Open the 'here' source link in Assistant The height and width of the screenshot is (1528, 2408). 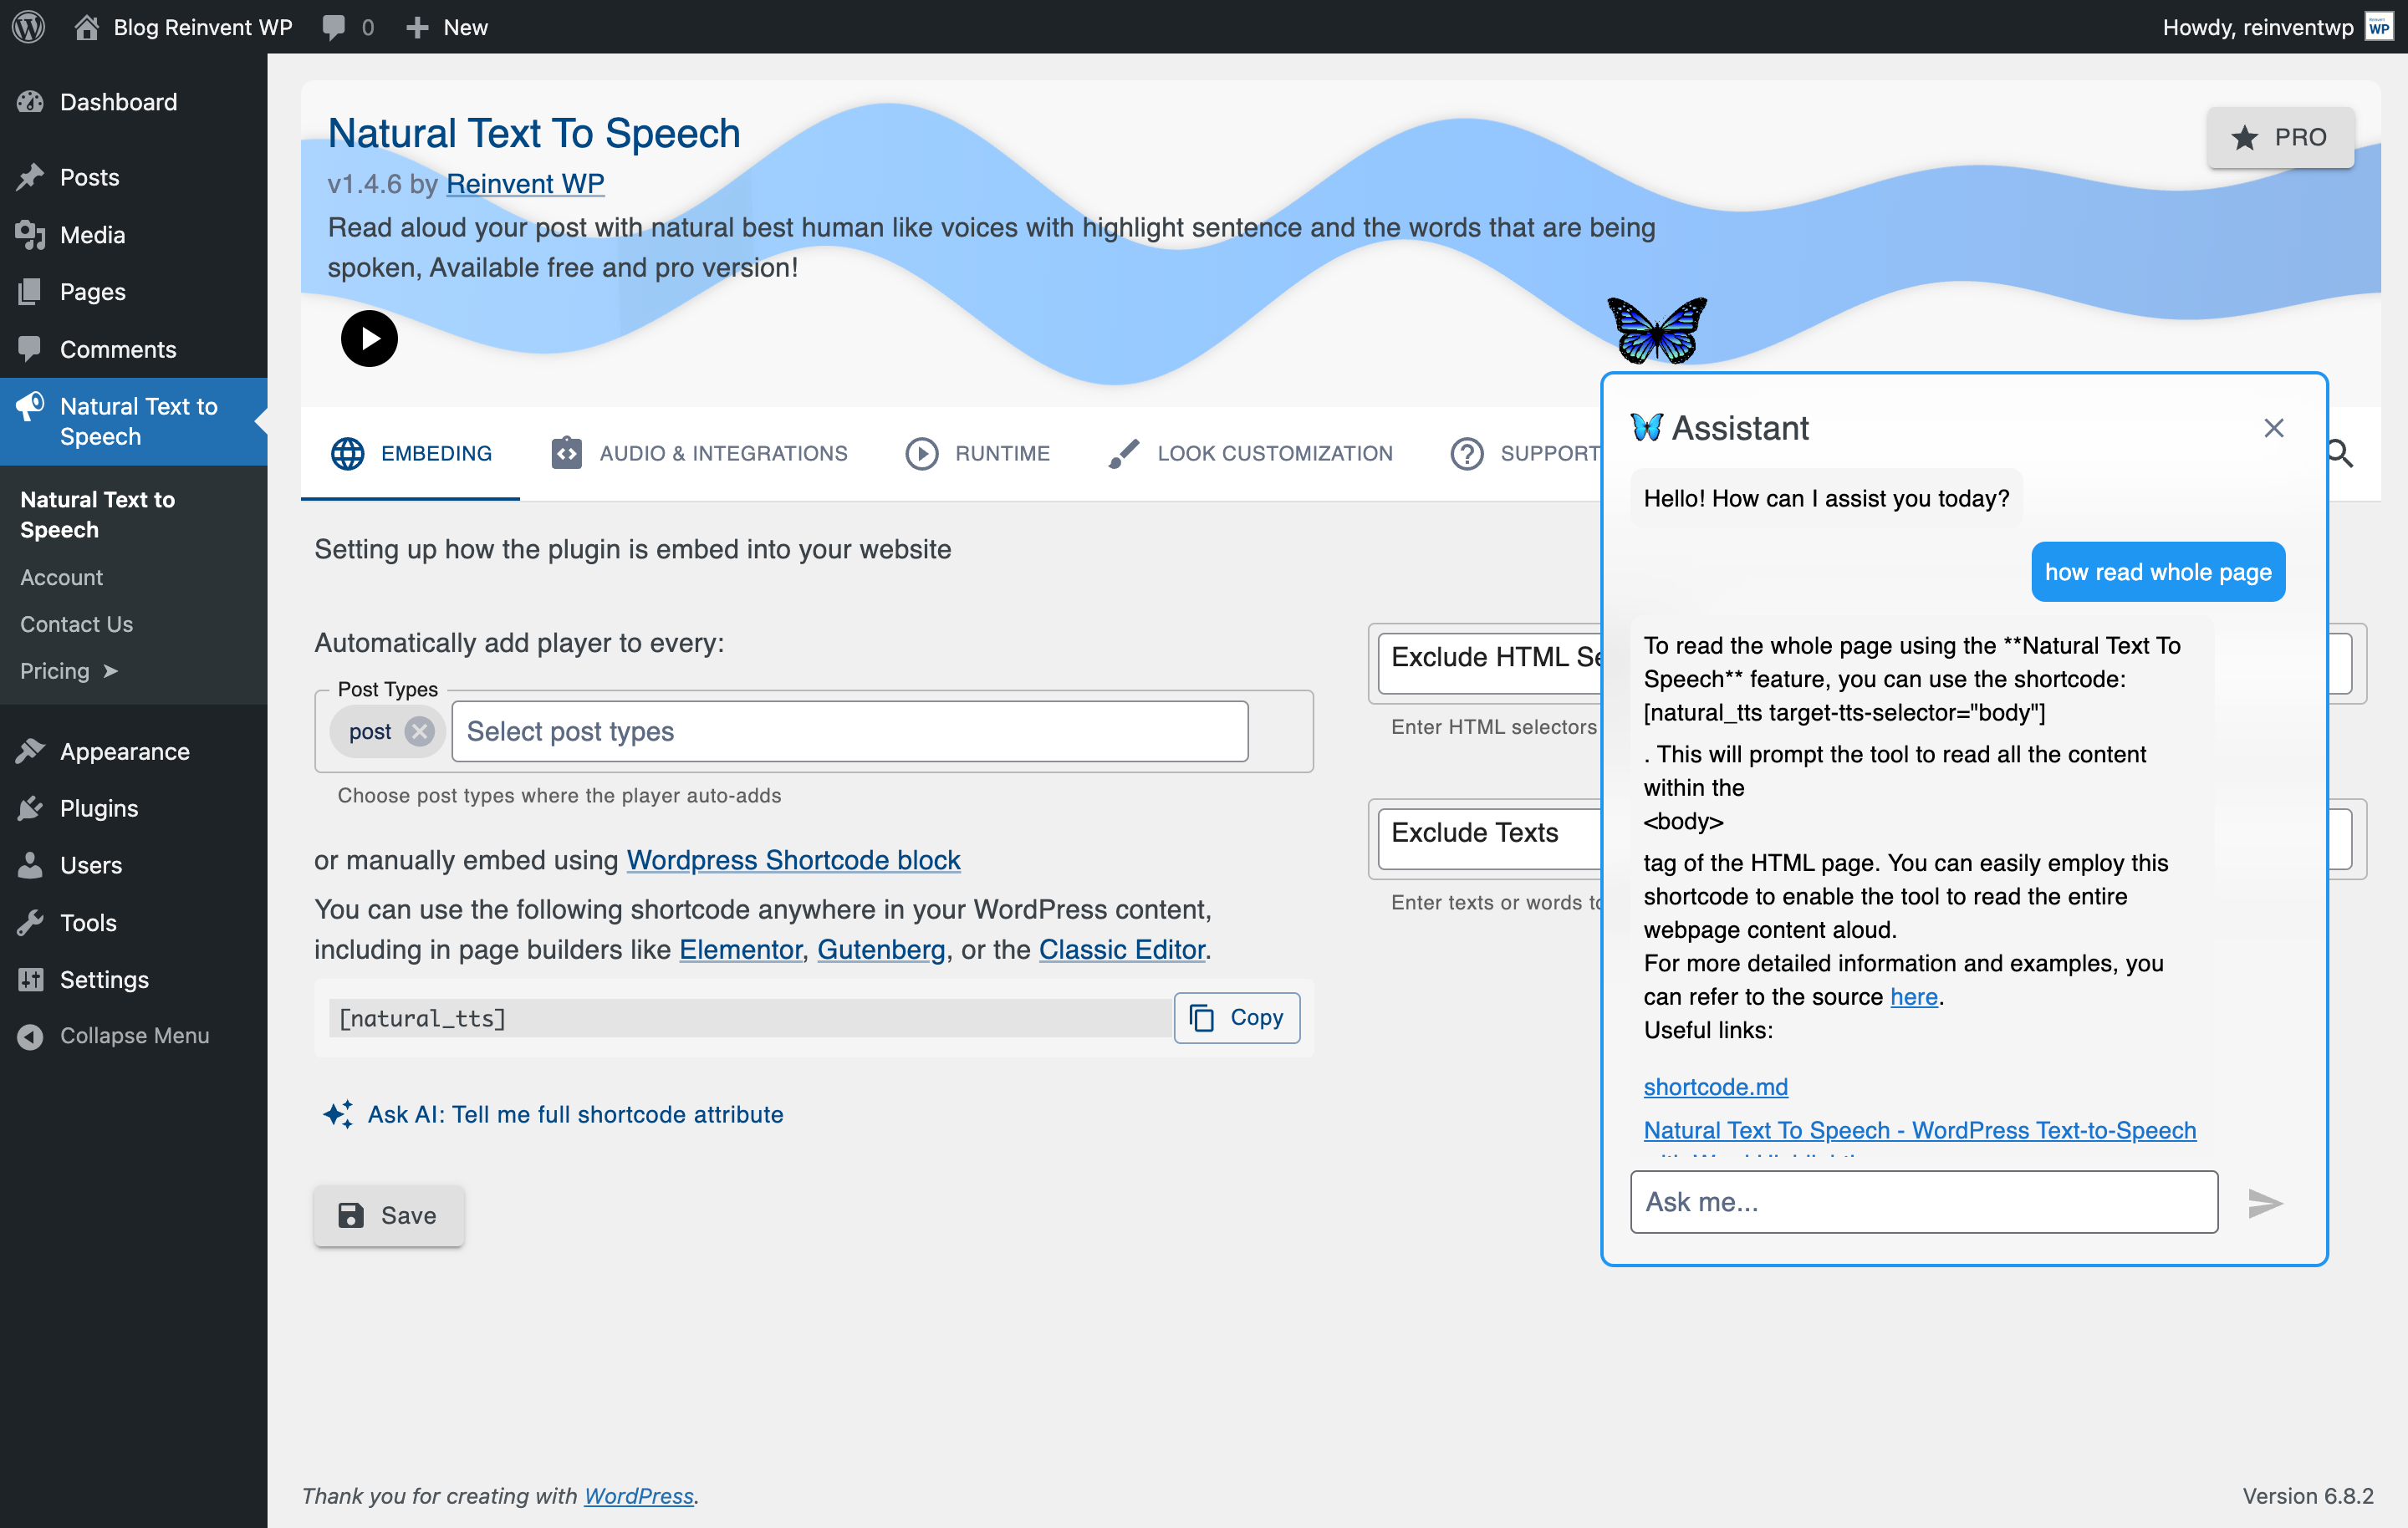pyautogui.click(x=1914, y=997)
